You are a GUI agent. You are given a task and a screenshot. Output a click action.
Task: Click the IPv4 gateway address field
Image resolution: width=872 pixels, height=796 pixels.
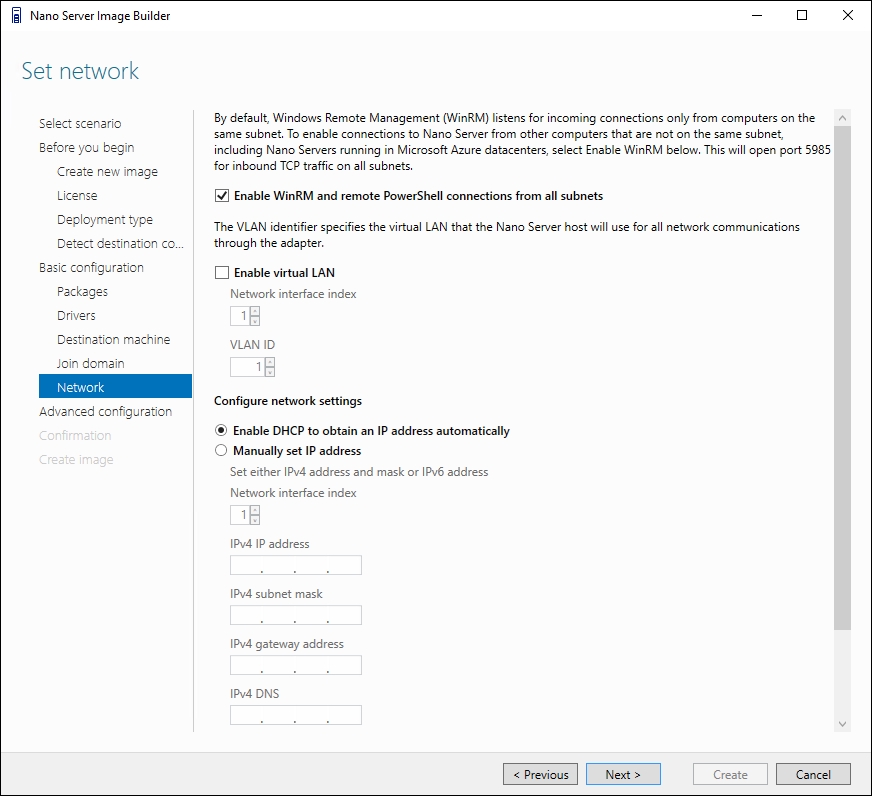[296, 665]
